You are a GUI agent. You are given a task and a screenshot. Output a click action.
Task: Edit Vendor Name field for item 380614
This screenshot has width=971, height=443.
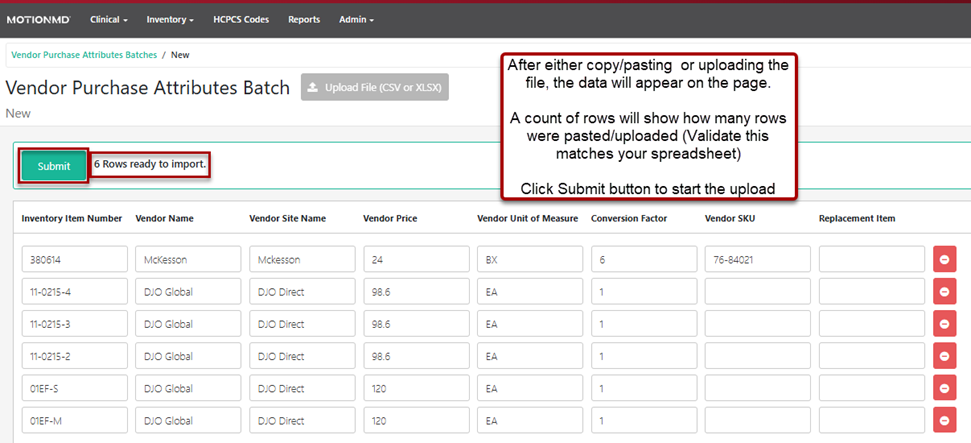pyautogui.click(x=188, y=260)
